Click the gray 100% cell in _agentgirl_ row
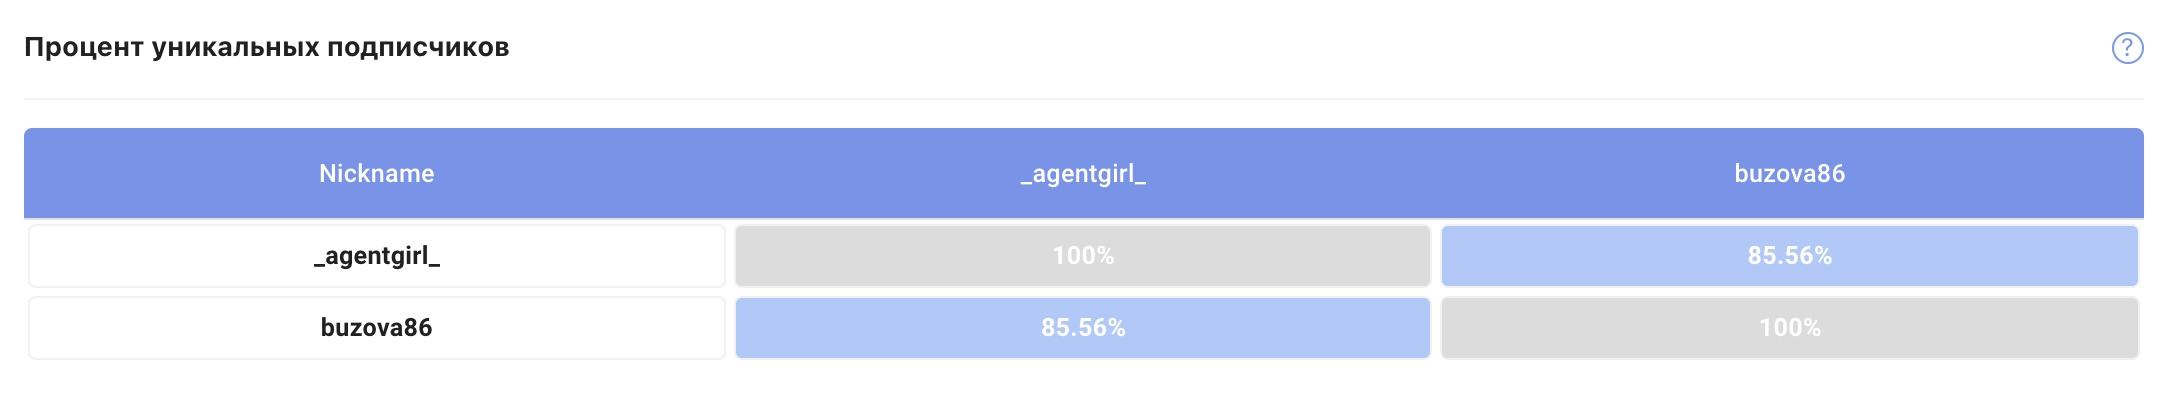Screen dimensions: 2174x396 1083,256
